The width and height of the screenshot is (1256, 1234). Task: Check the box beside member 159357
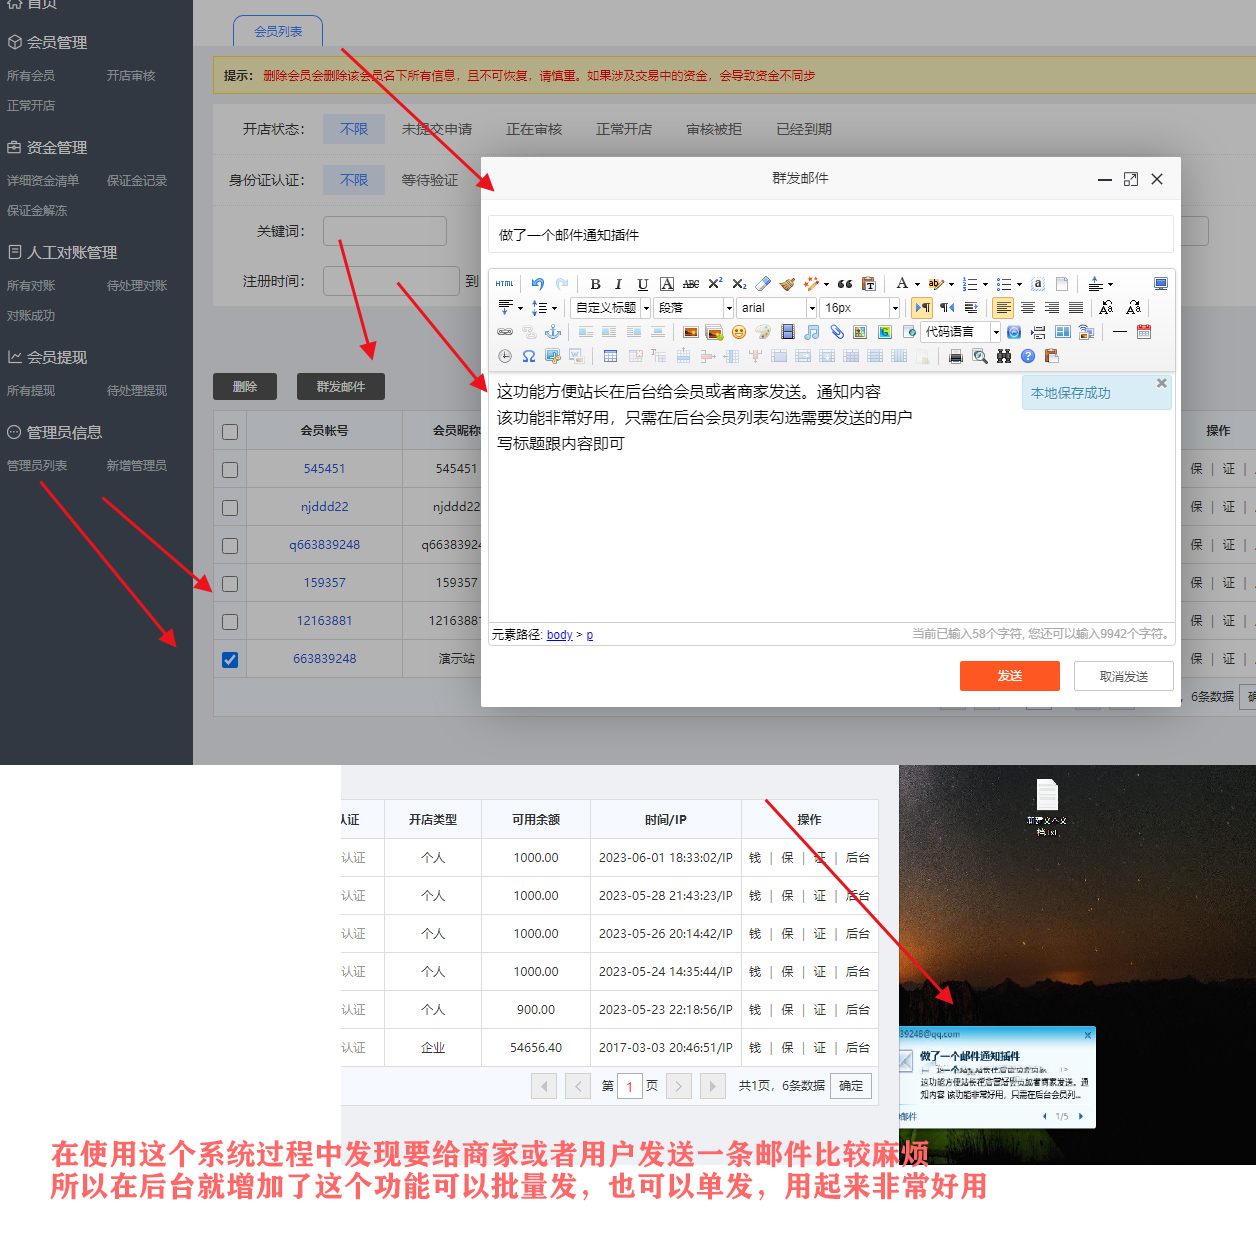(230, 582)
